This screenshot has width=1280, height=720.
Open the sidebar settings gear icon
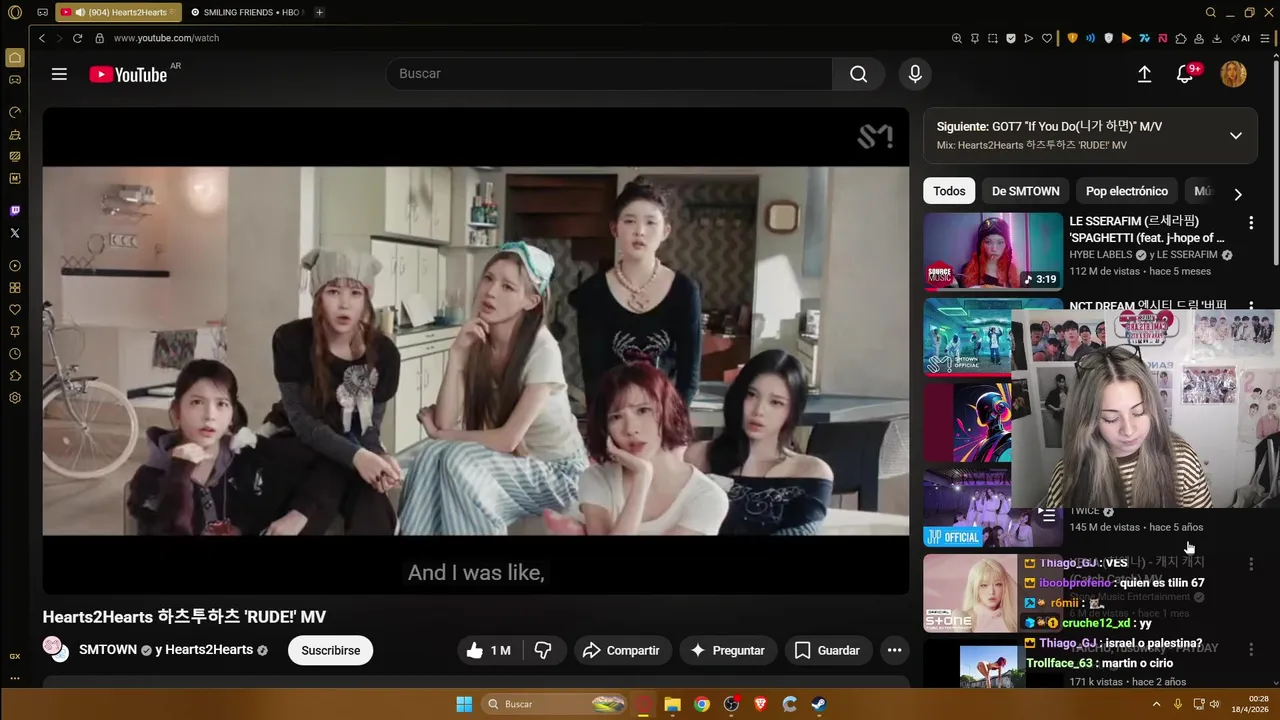coord(15,398)
